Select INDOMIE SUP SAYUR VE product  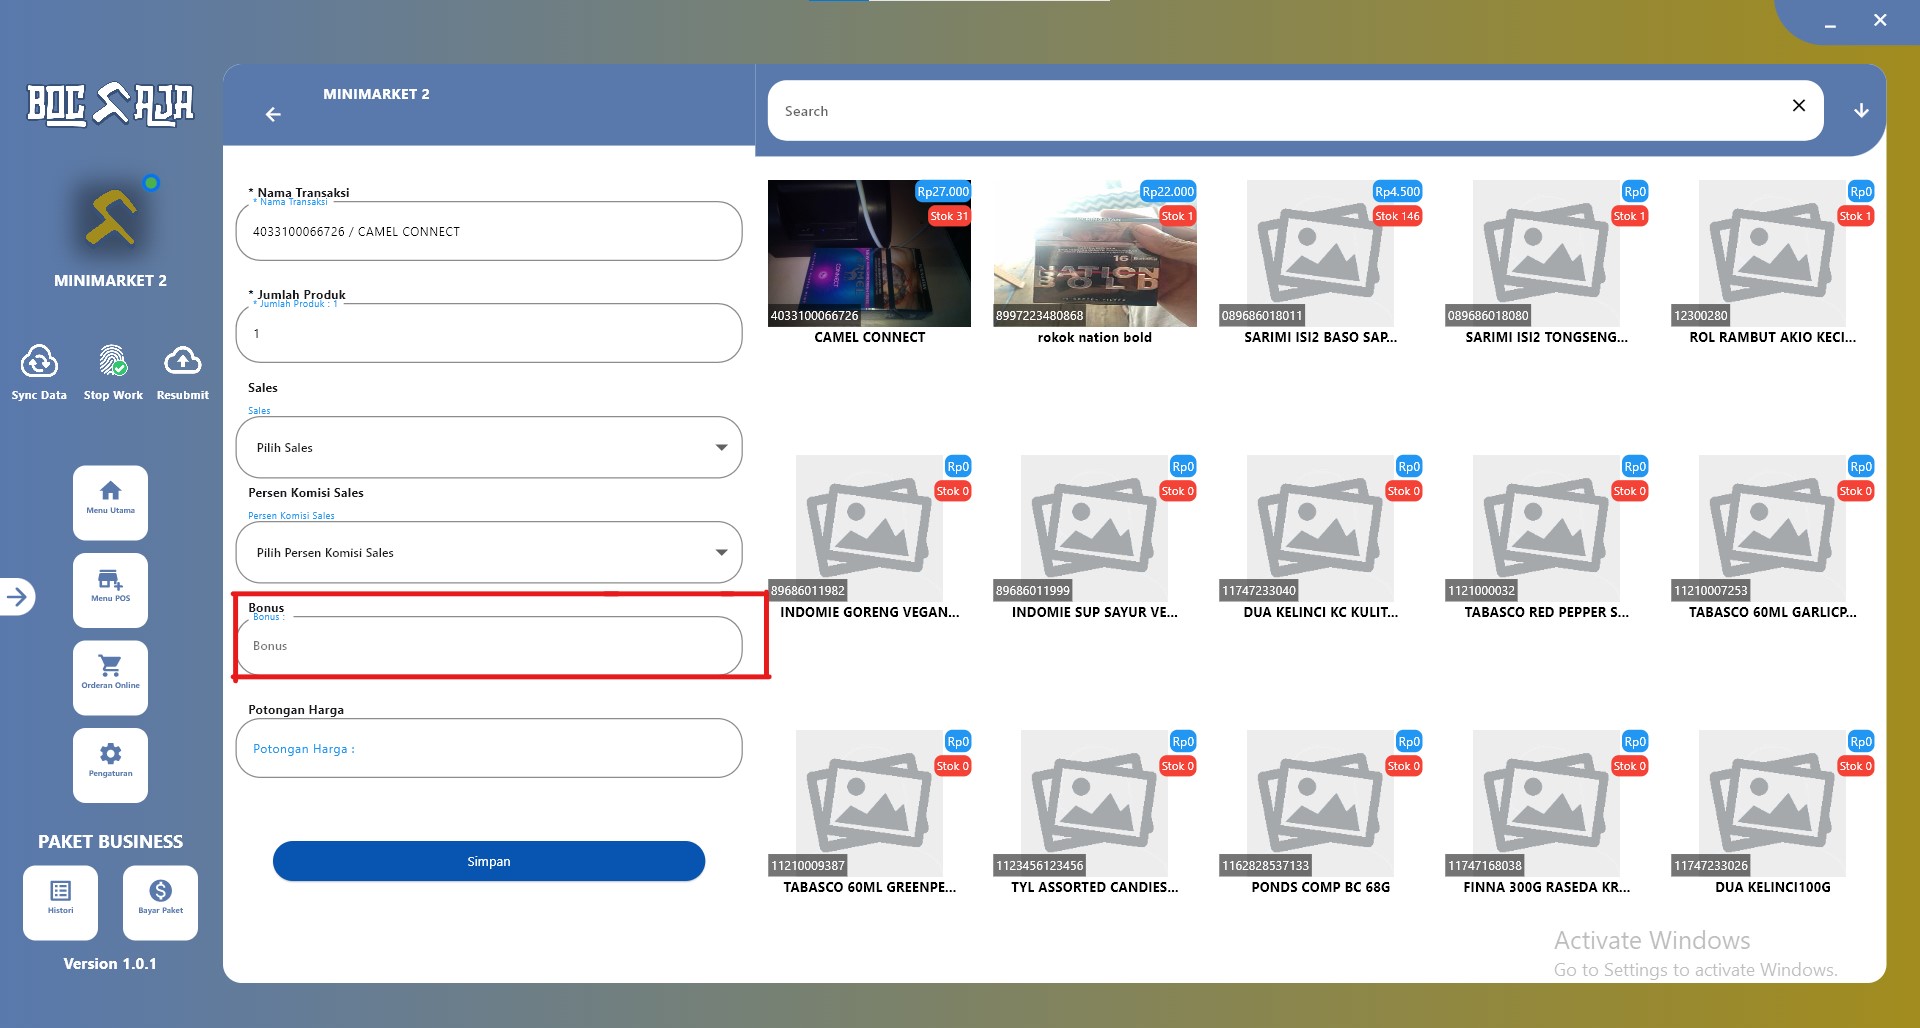(1095, 528)
